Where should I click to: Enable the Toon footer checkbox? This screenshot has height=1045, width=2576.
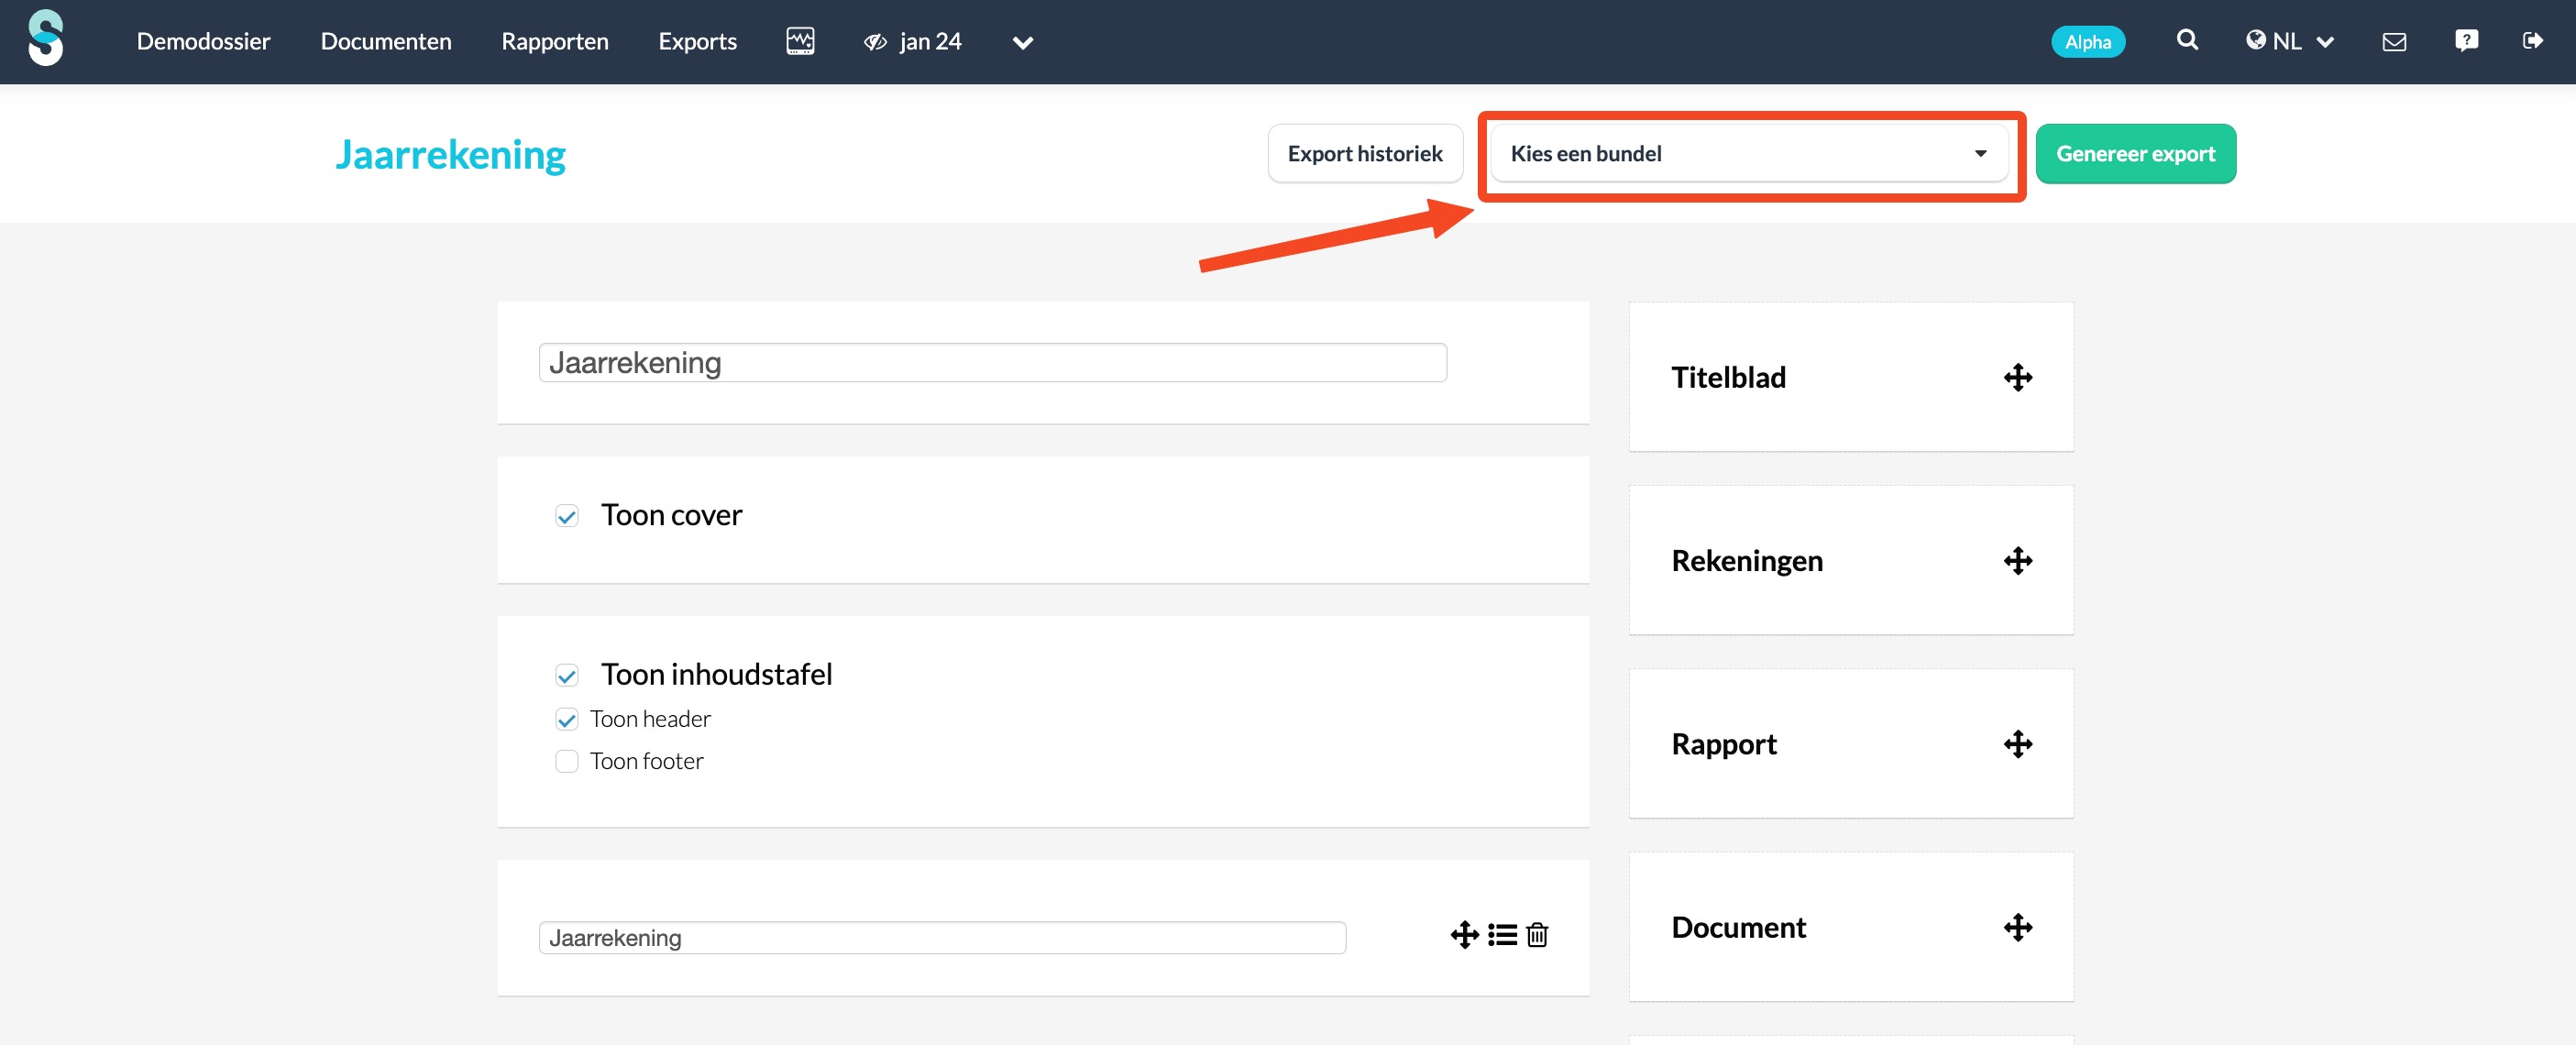(x=567, y=762)
